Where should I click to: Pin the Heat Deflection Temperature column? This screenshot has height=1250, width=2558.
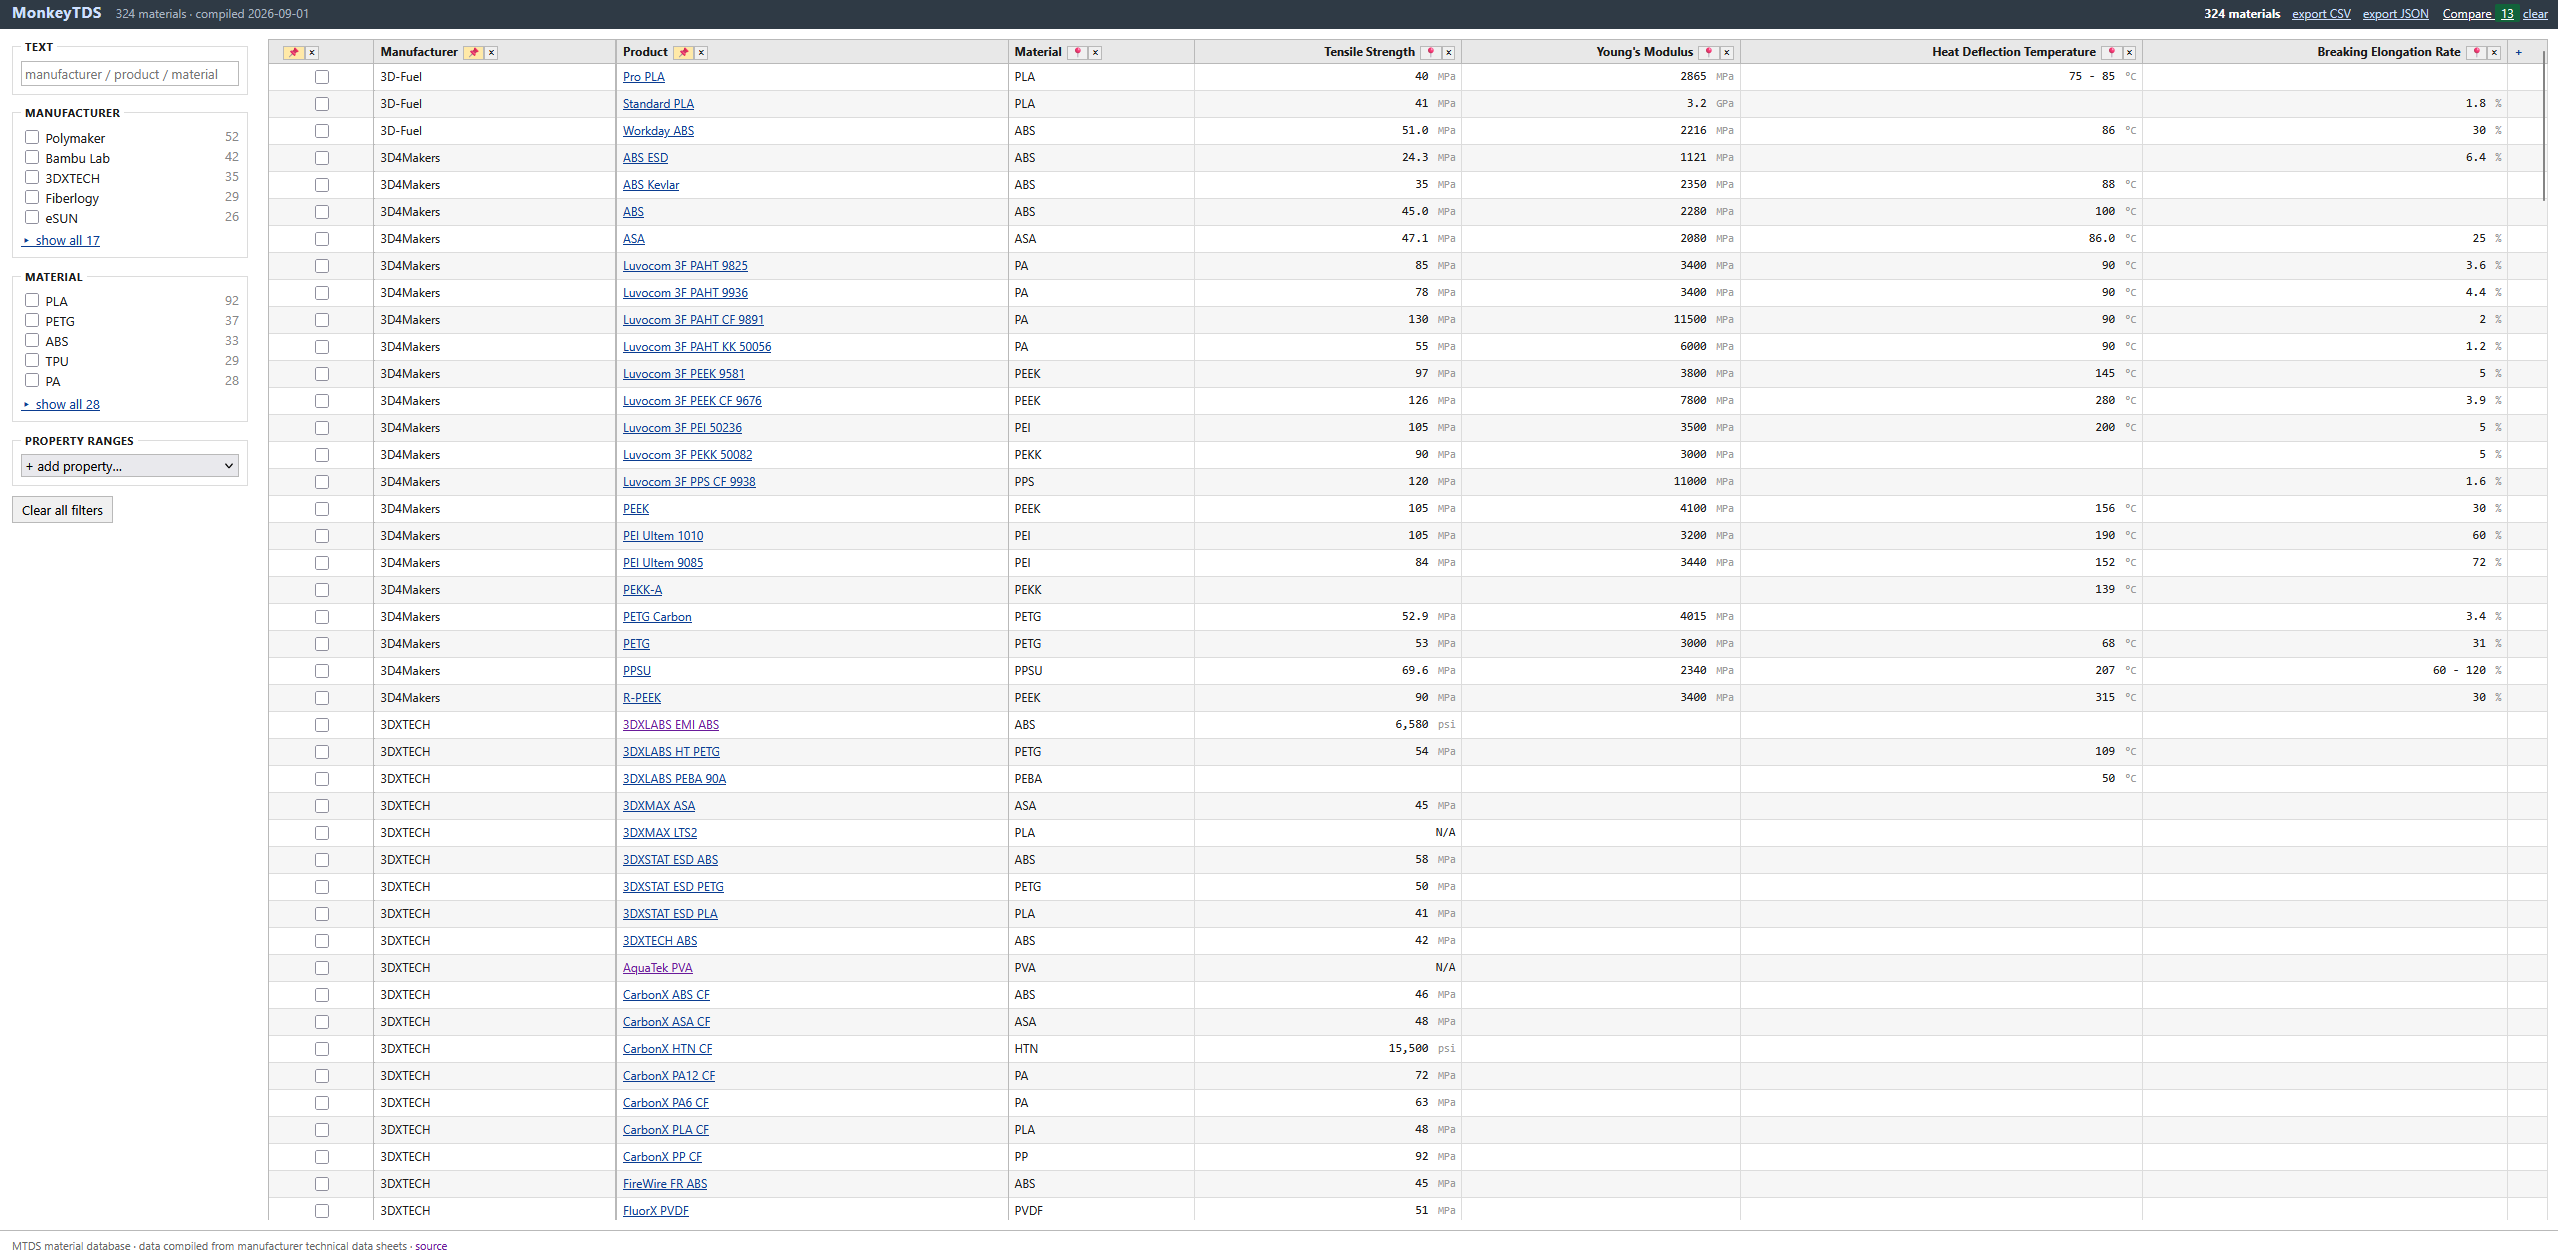(x=2112, y=52)
